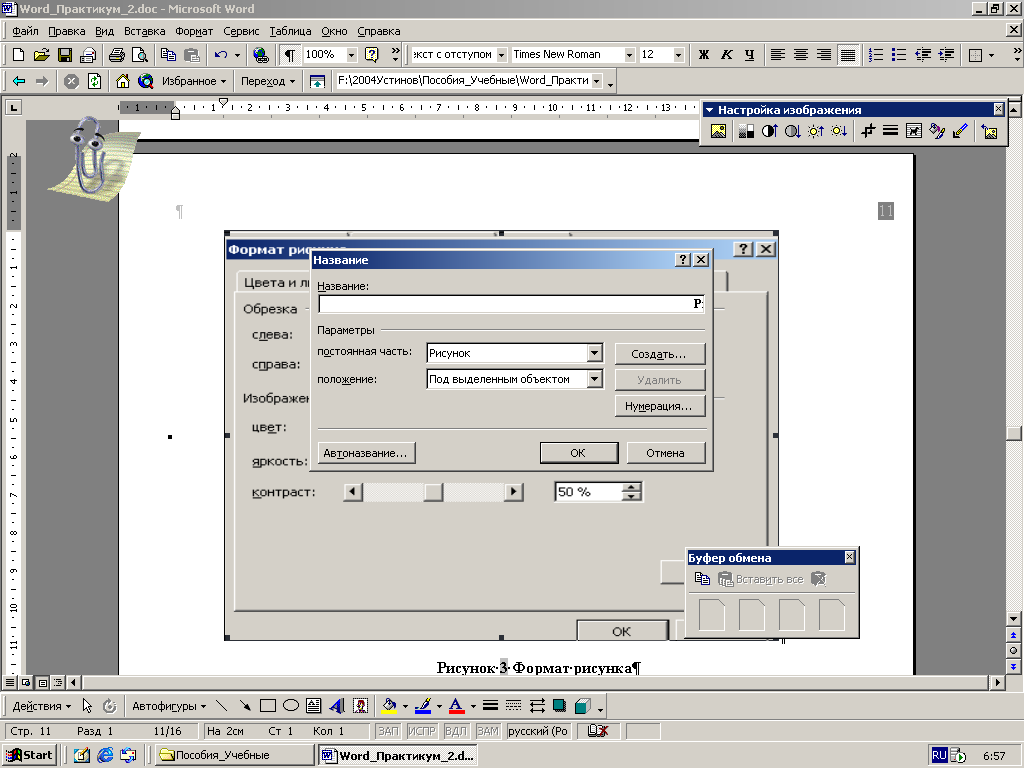Choose the Set Transparent Color tool
The width and height of the screenshot is (1024, 768).
pyautogui.click(x=960, y=131)
